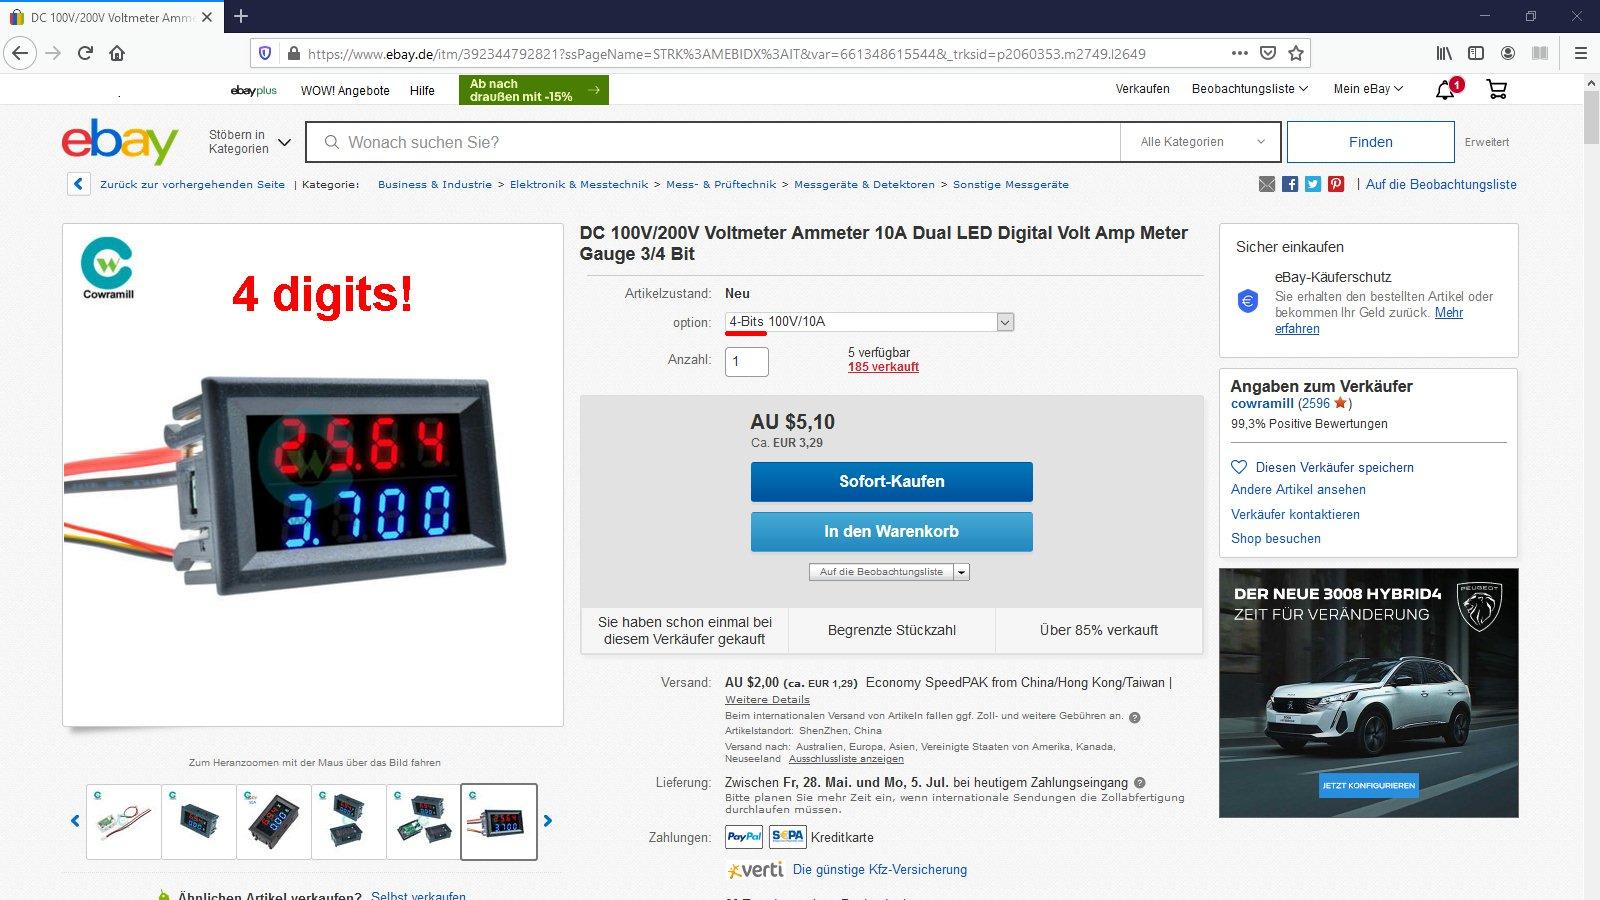Image resolution: width=1600 pixels, height=900 pixels.
Task: Show next thumbnails with the right arrow
Action: [x=548, y=821]
